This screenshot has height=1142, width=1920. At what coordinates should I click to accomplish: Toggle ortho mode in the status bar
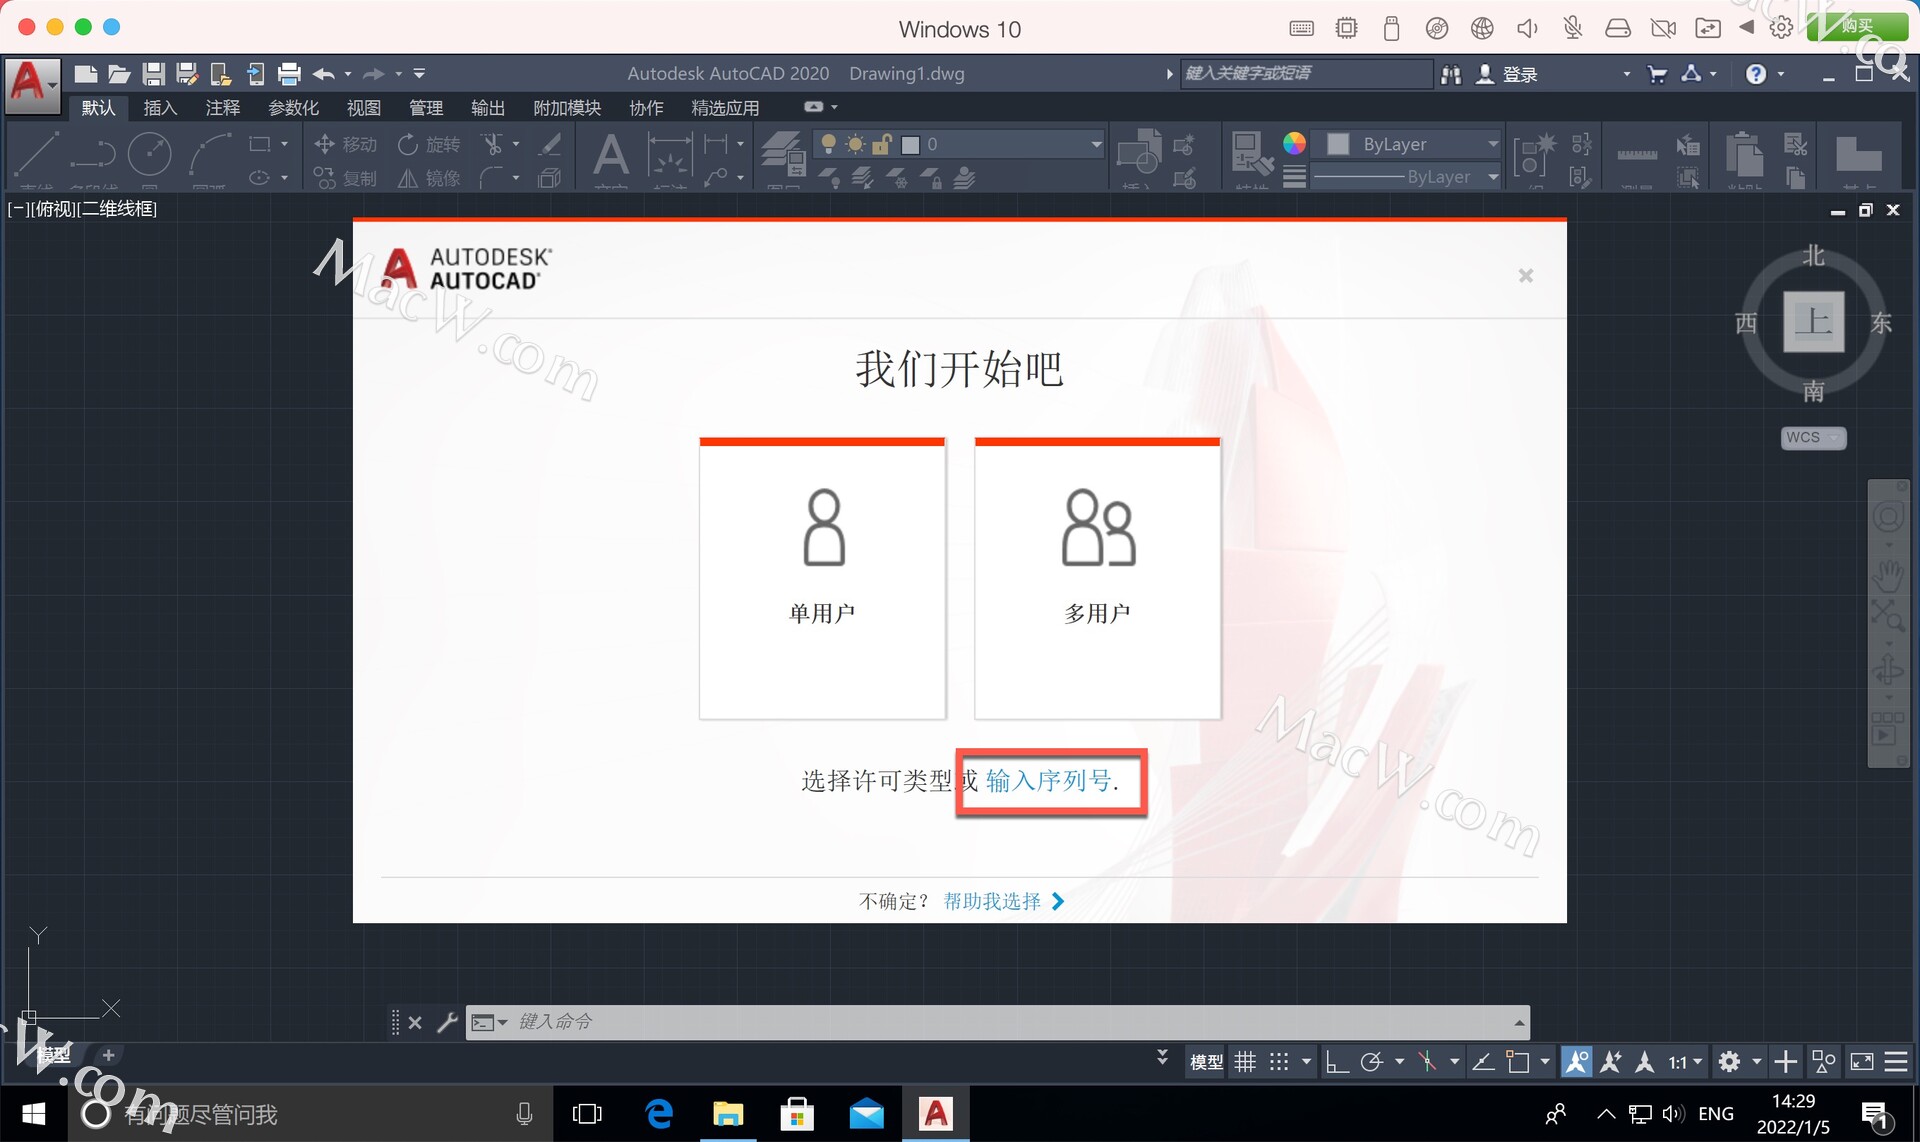[x=1336, y=1062]
